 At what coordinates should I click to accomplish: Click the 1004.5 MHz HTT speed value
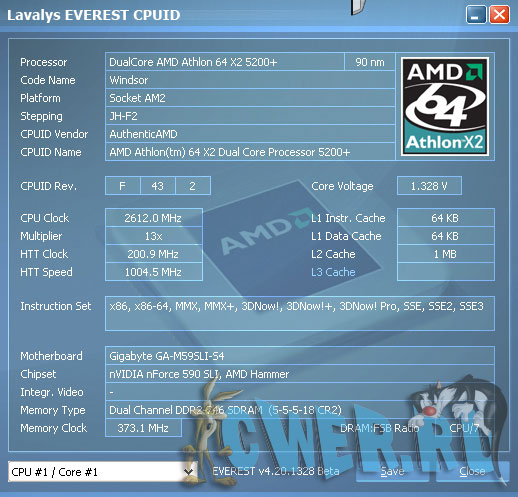click(154, 272)
